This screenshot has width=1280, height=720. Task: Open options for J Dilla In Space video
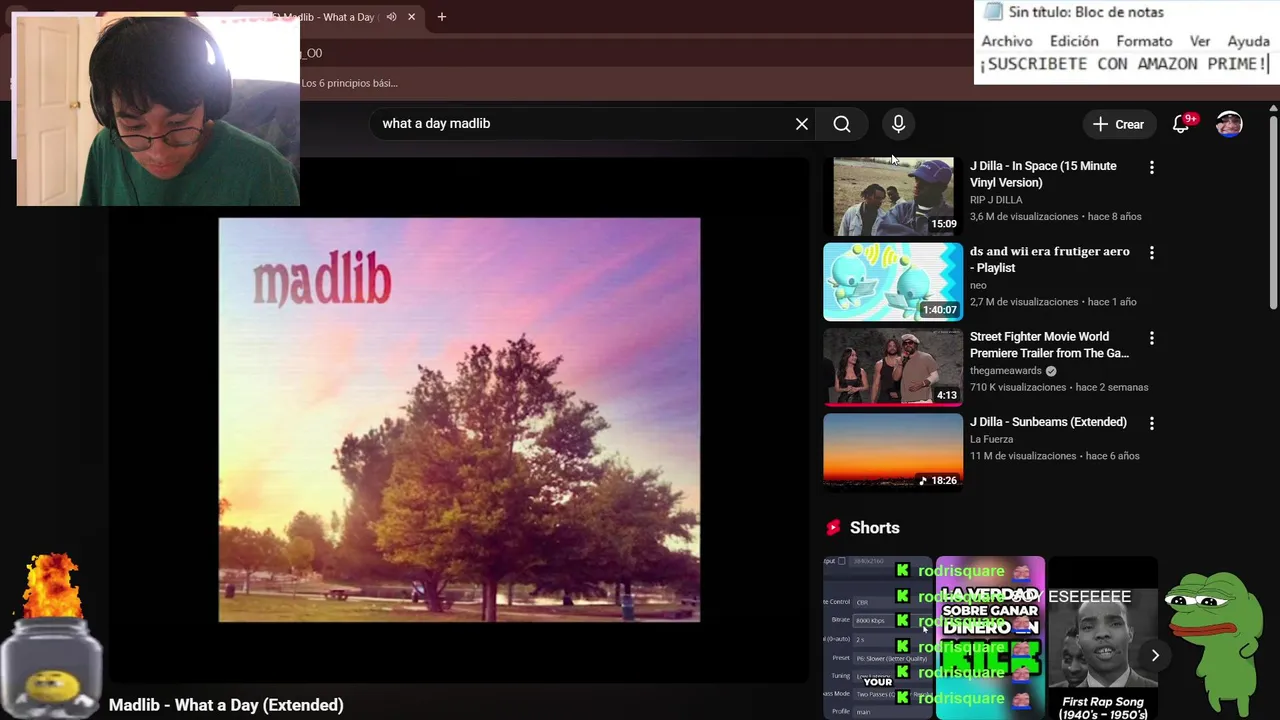point(1151,168)
